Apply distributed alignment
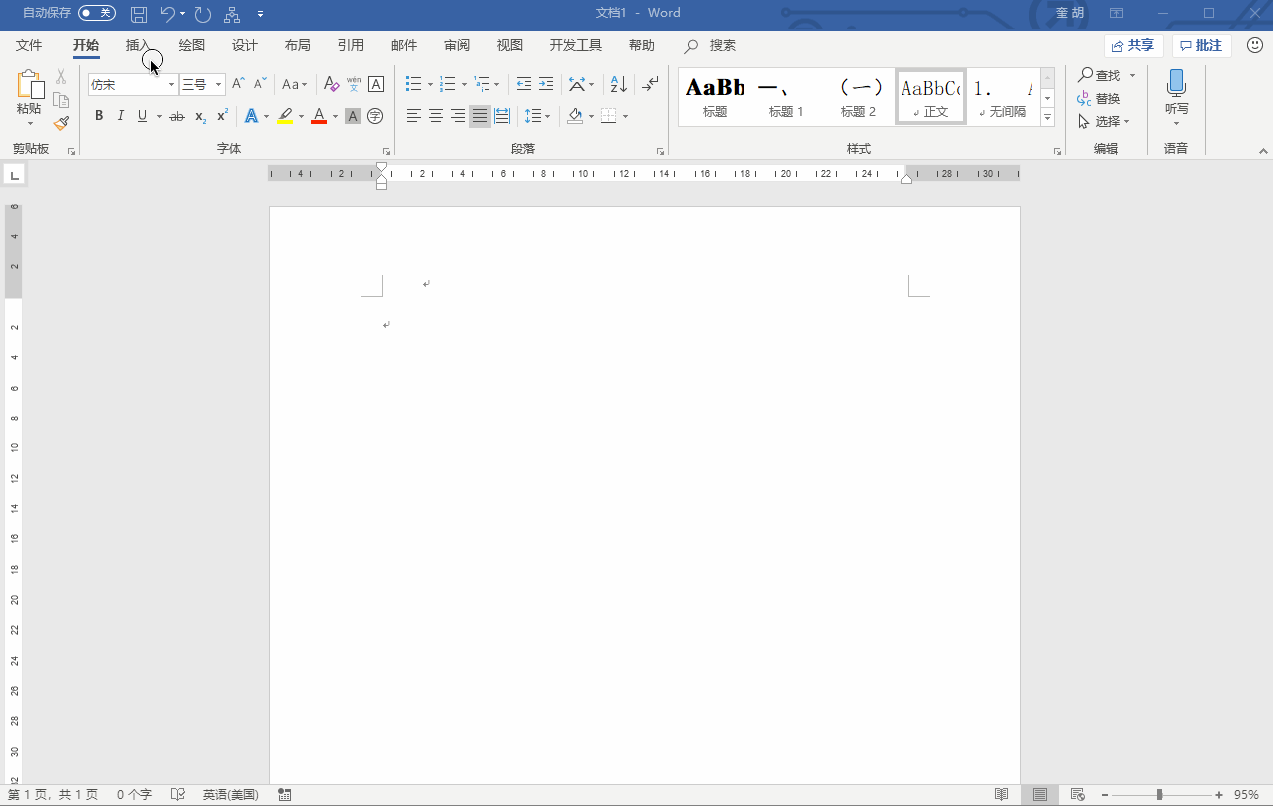Image resolution: width=1273 pixels, height=806 pixels. pyautogui.click(x=502, y=116)
